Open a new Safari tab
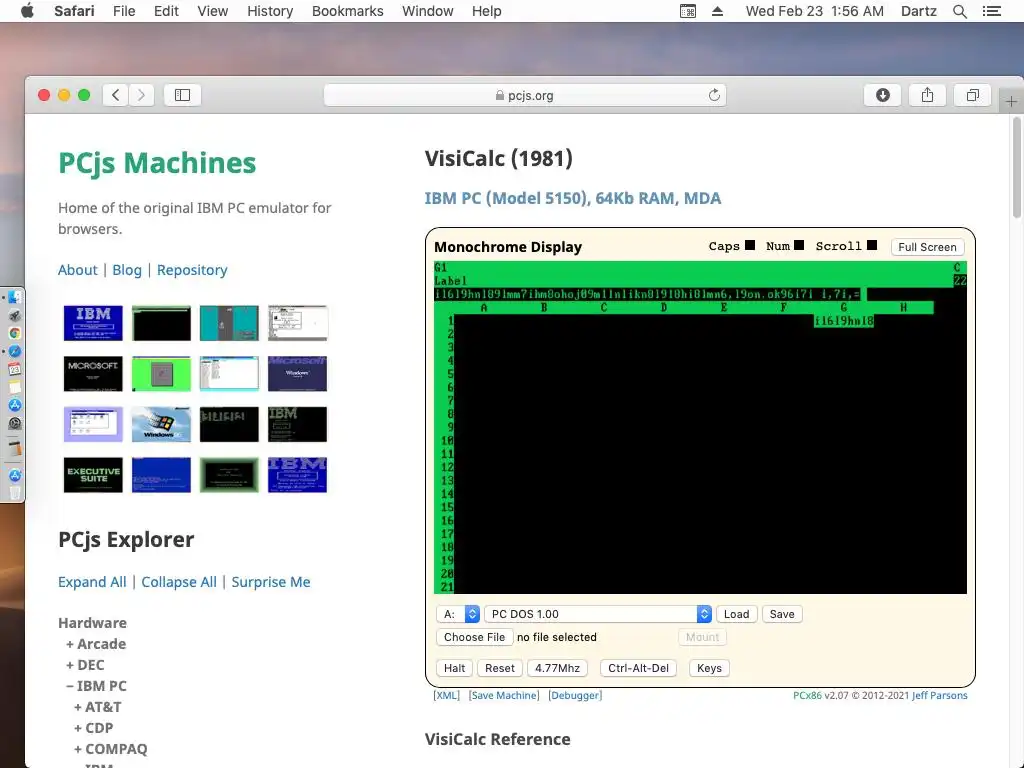The image size is (1024, 768). pos(1011,102)
